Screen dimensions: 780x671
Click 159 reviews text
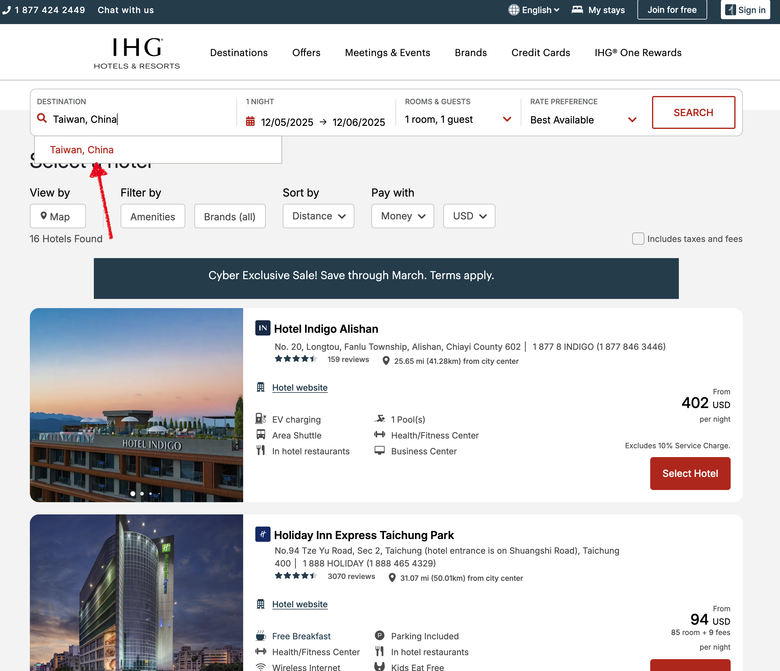pyautogui.click(x=348, y=360)
